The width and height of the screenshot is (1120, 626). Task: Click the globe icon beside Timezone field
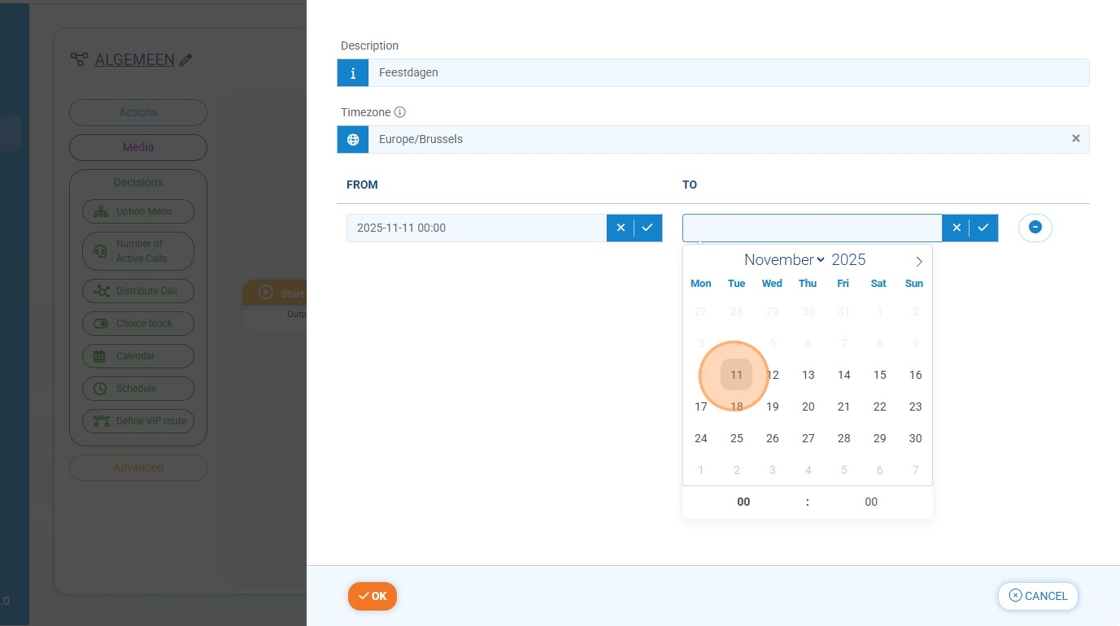pyautogui.click(x=353, y=140)
